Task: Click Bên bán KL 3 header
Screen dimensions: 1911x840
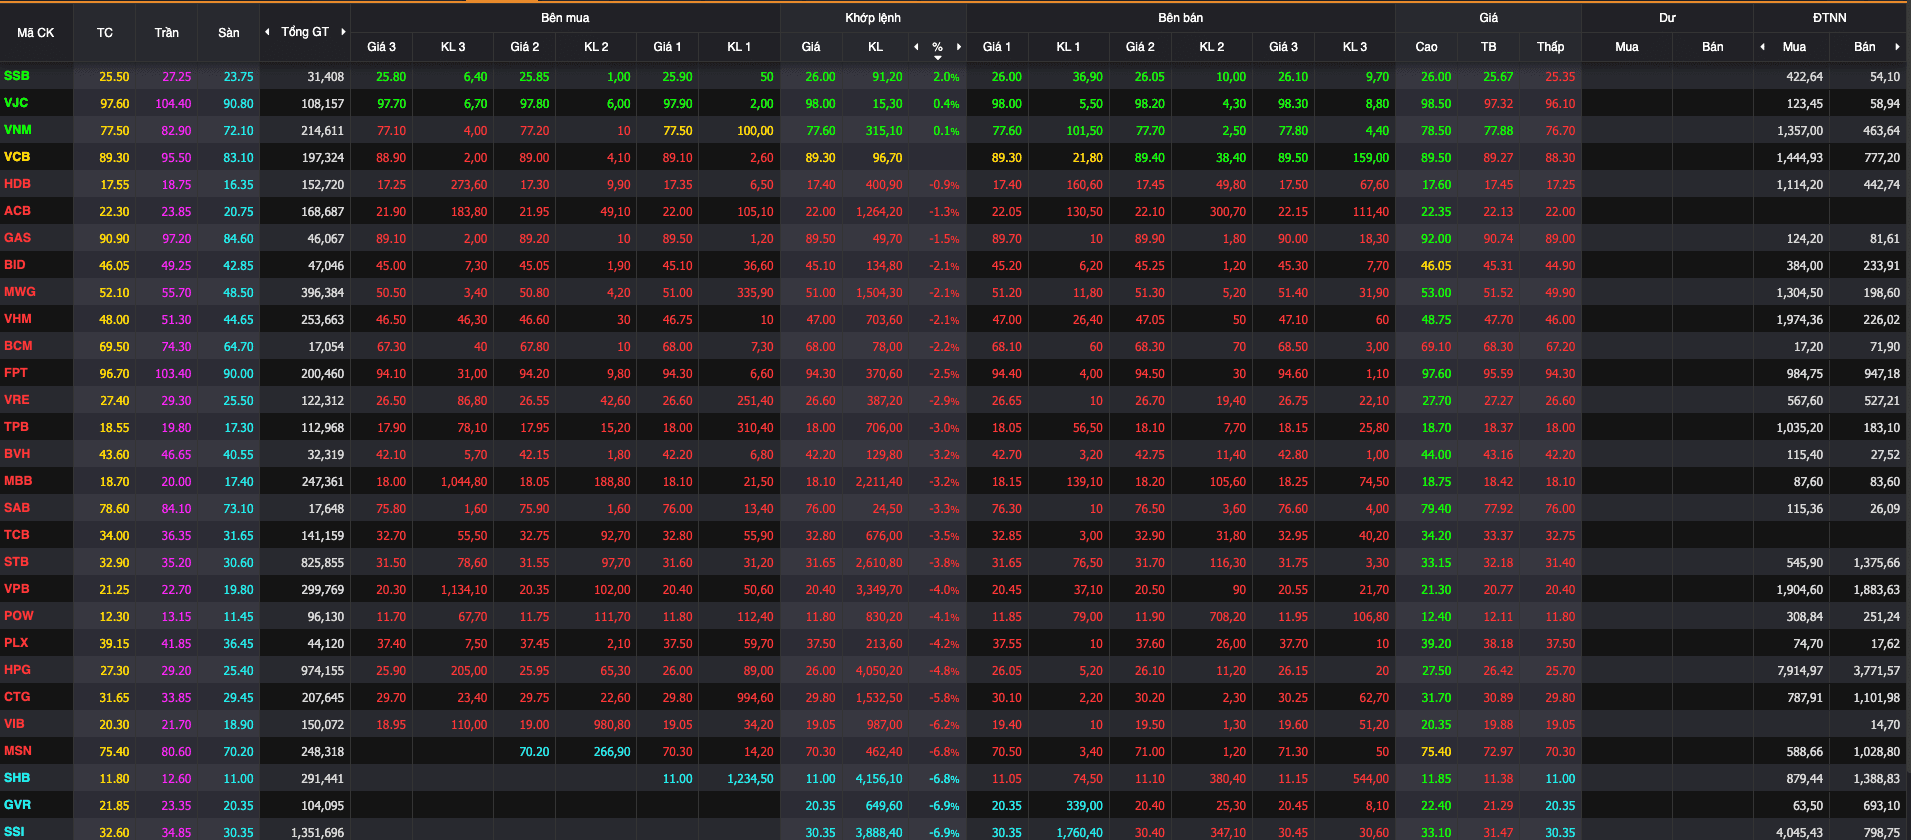Action: tap(1355, 47)
